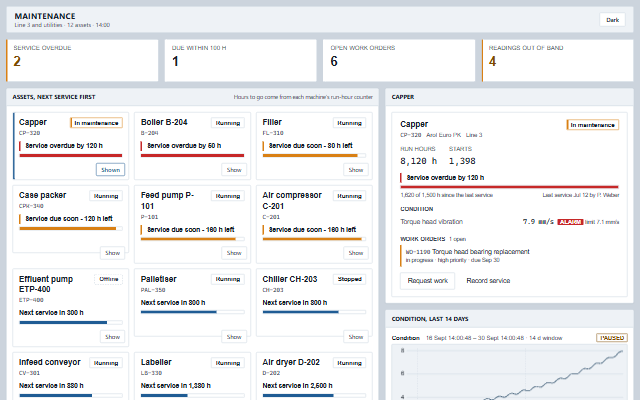The image size is (640, 400).
Task: Select In maintenance badge on Capper asset card
Action: click(96, 123)
